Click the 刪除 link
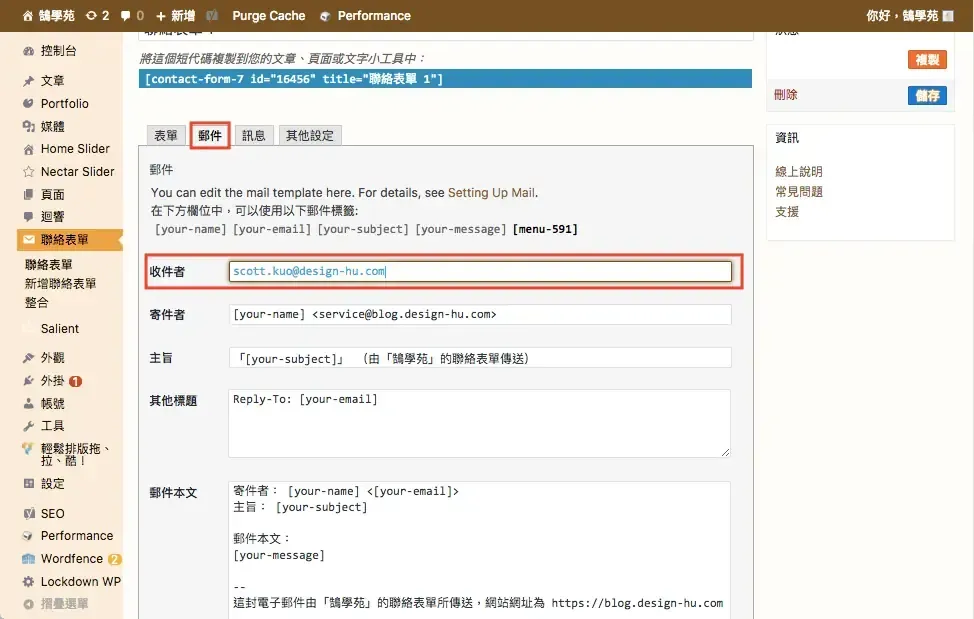This screenshot has width=974, height=619. pos(786,95)
